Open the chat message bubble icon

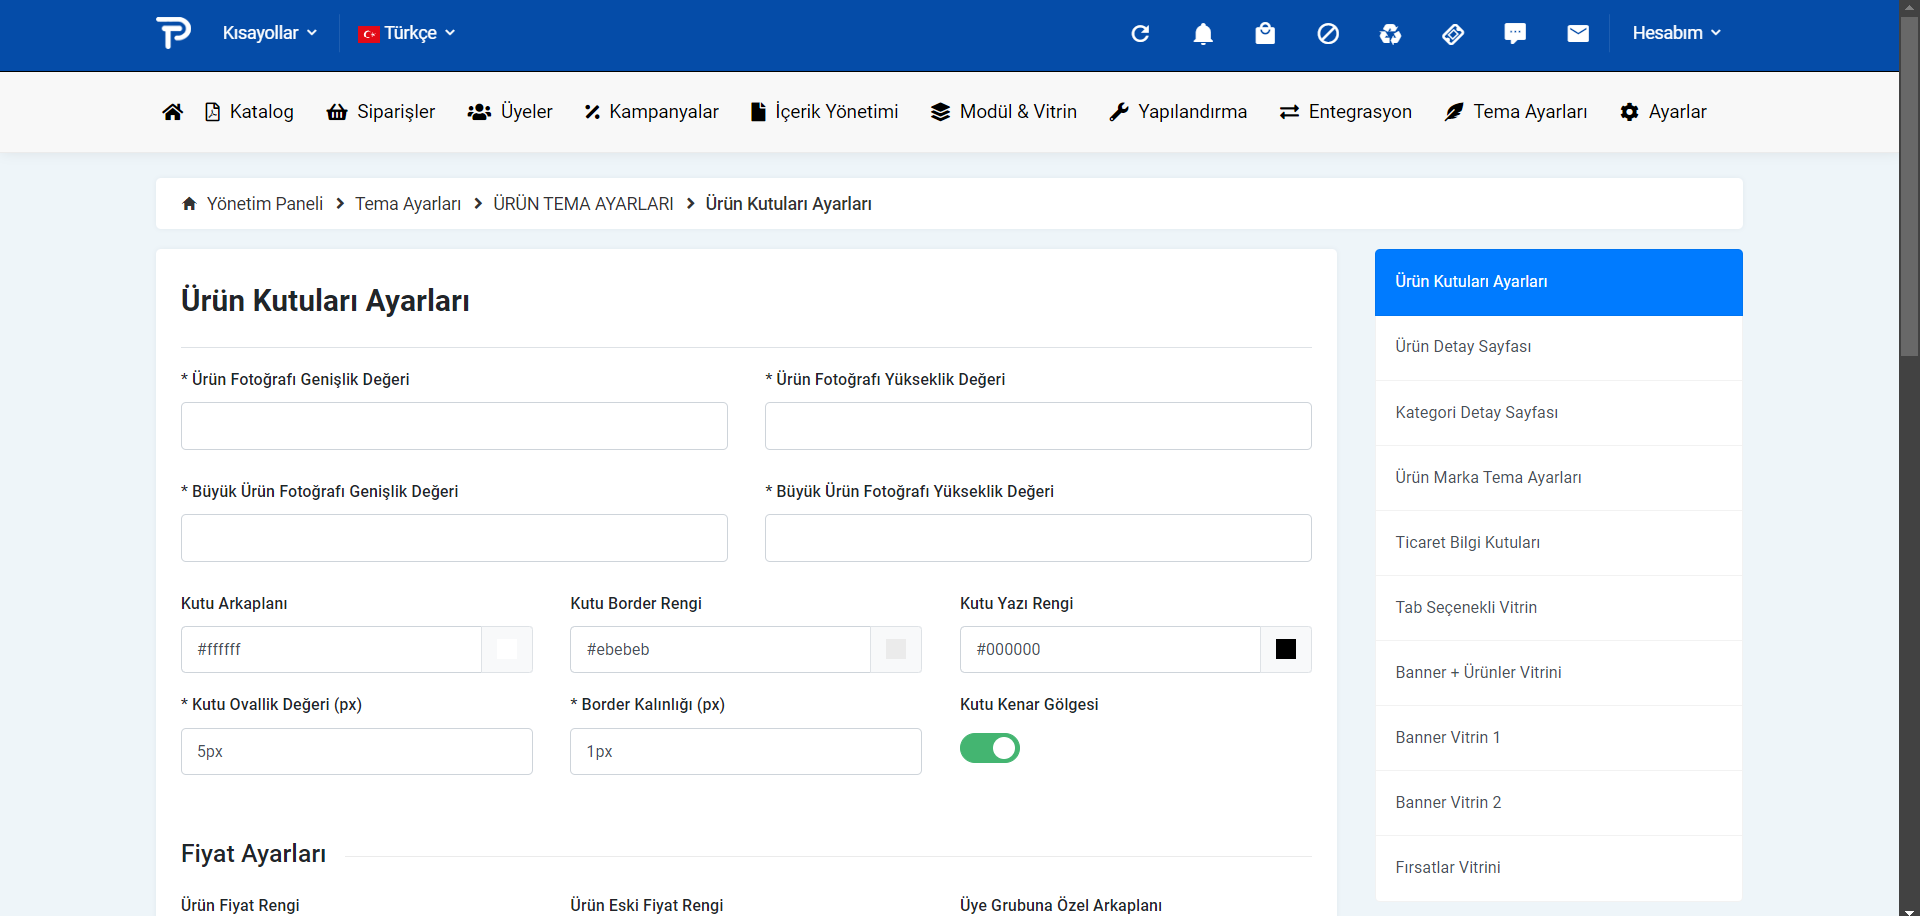pos(1515,34)
